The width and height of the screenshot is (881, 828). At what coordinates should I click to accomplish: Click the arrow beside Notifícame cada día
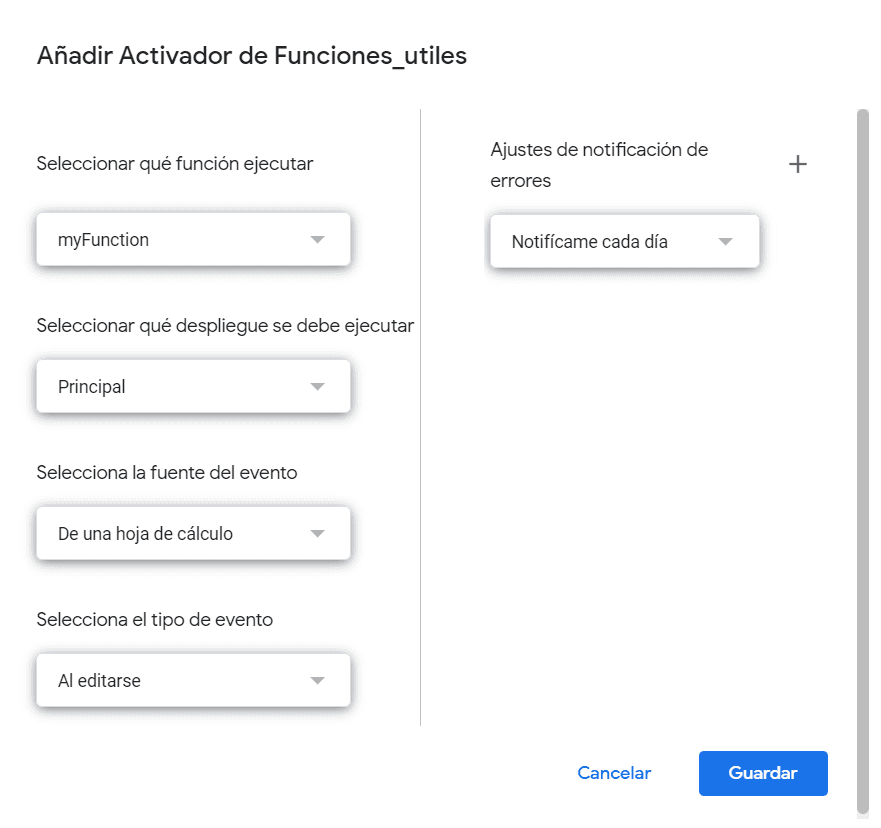(725, 242)
